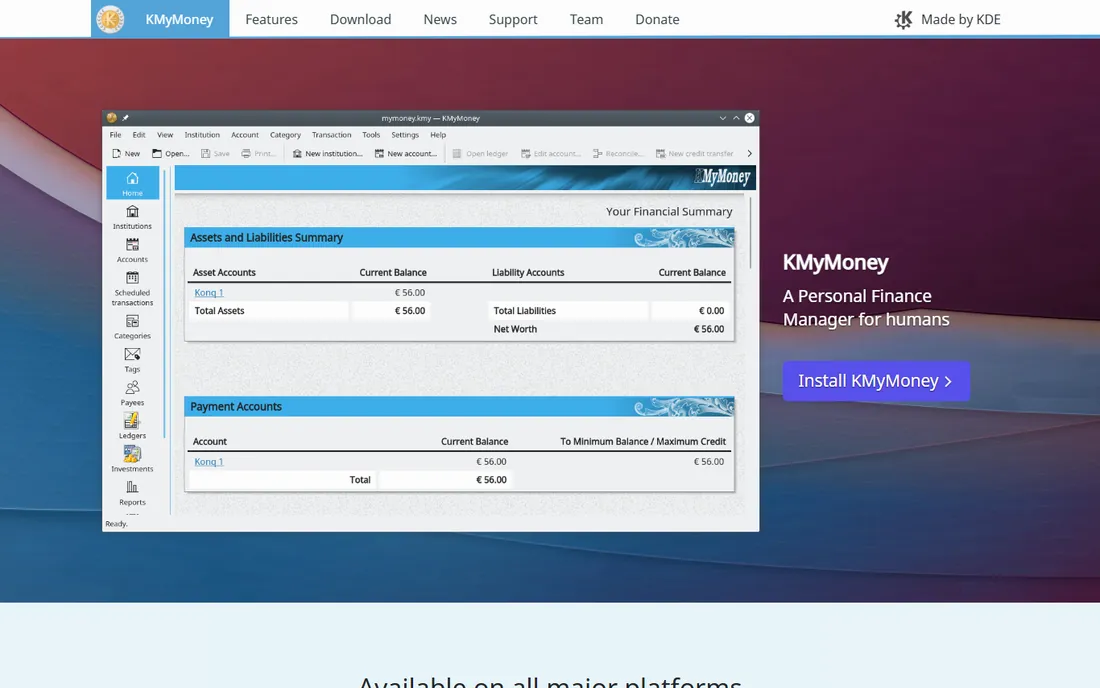Click the Reconcile... toolbar button
1100x688 pixels.
tap(618, 154)
